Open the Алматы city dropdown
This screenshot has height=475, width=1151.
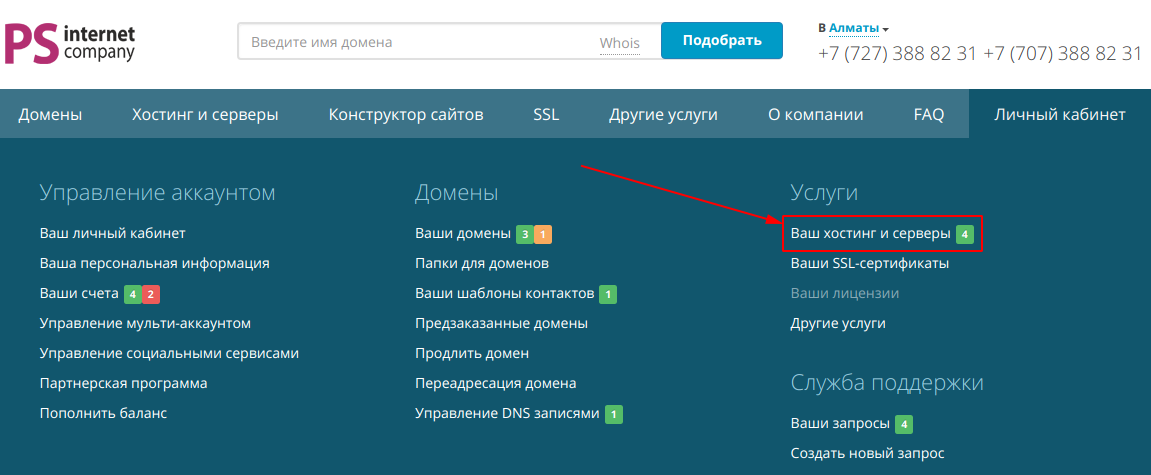[x=857, y=28]
